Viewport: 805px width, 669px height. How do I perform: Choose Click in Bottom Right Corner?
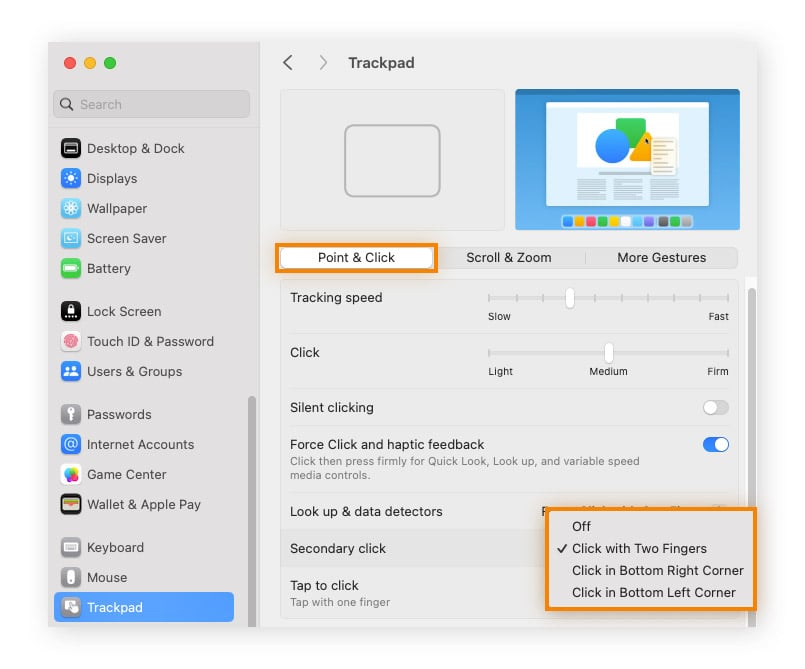tap(658, 570)
